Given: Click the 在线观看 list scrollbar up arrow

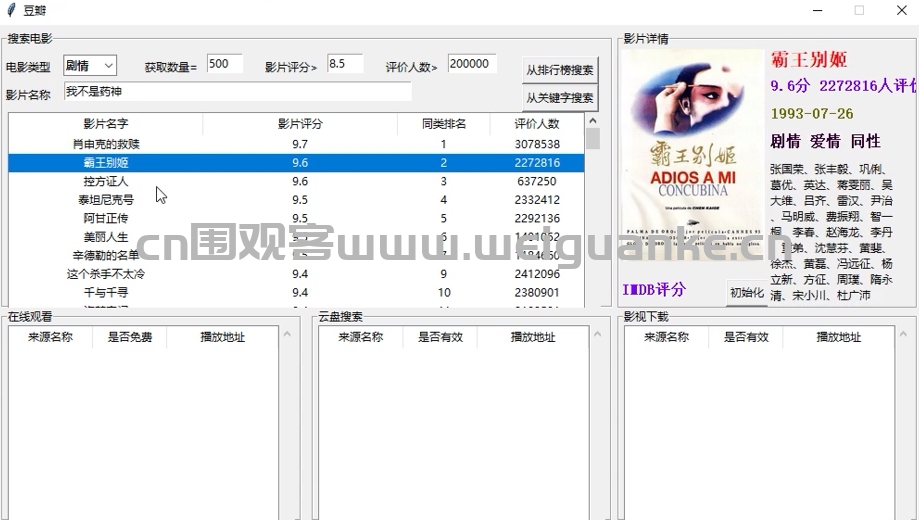Looking at the screenshot, I should [x=287, y=334].
